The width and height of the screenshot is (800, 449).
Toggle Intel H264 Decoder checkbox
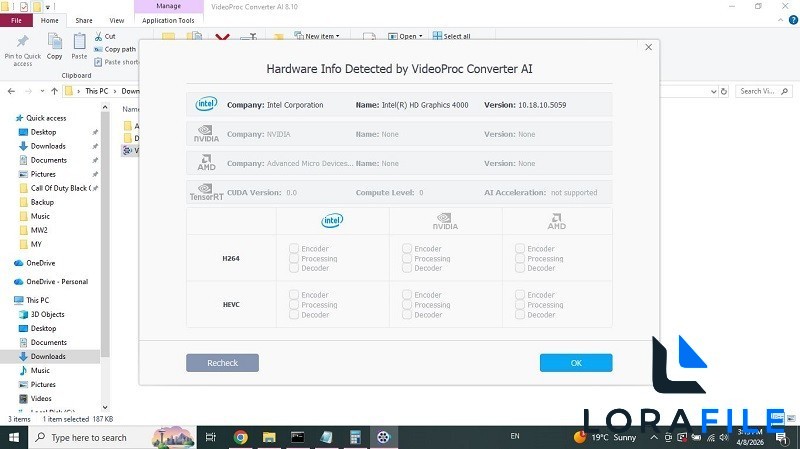coord(294,268)
